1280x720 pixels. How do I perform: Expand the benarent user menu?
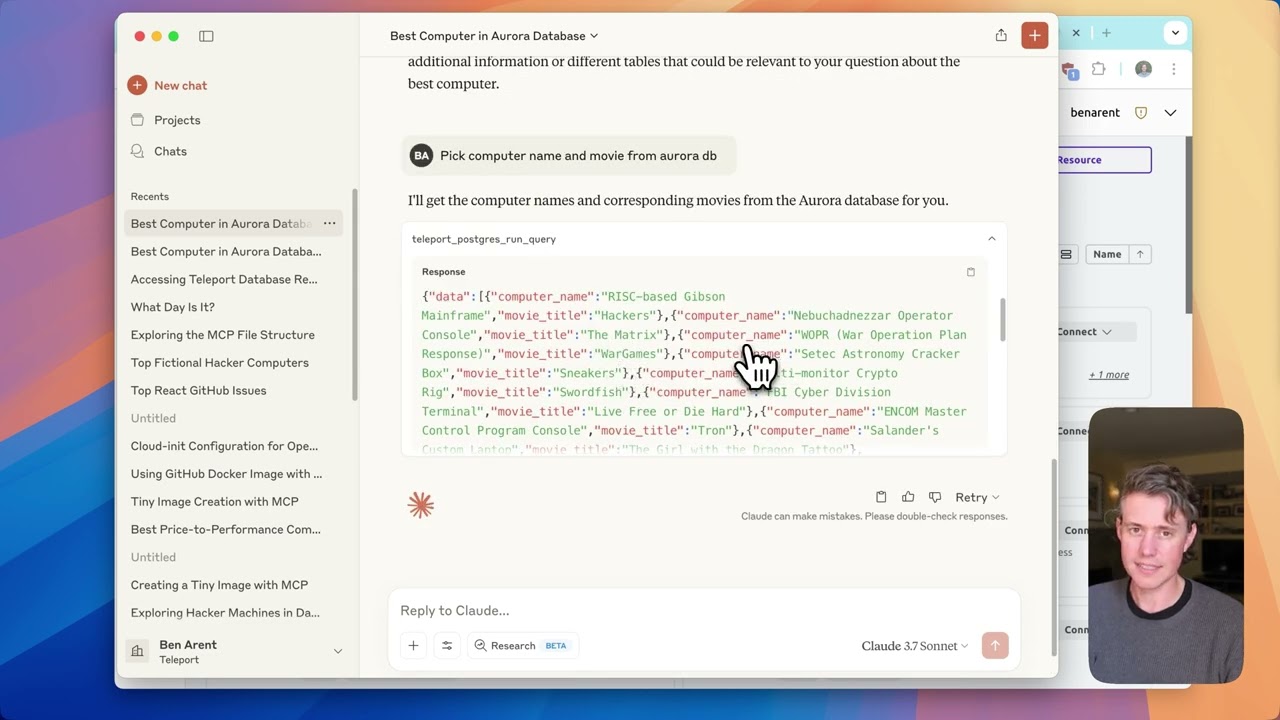point(1170,112)
